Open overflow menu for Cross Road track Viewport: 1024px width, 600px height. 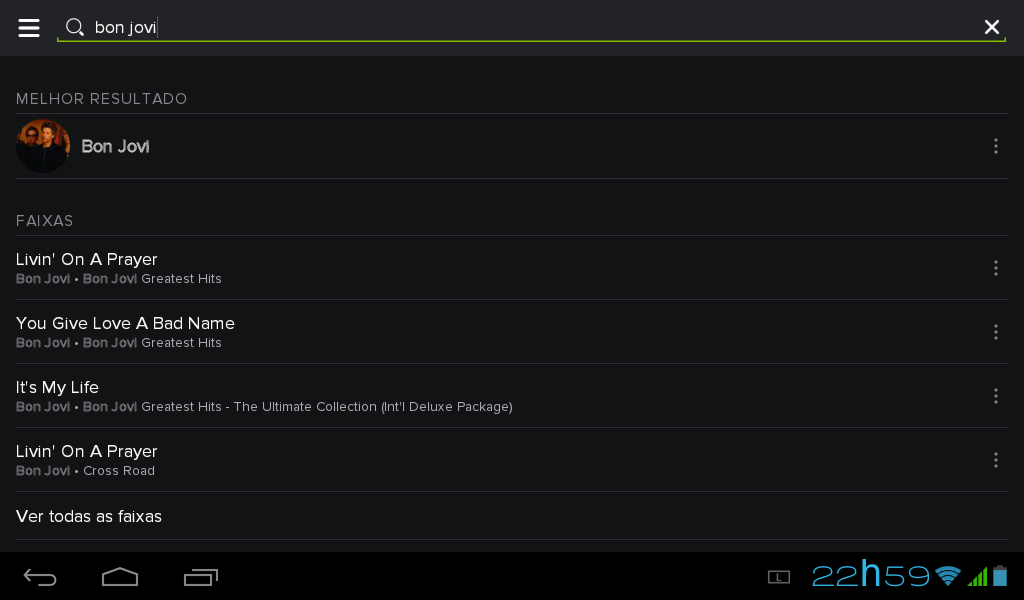coord(995,460)
